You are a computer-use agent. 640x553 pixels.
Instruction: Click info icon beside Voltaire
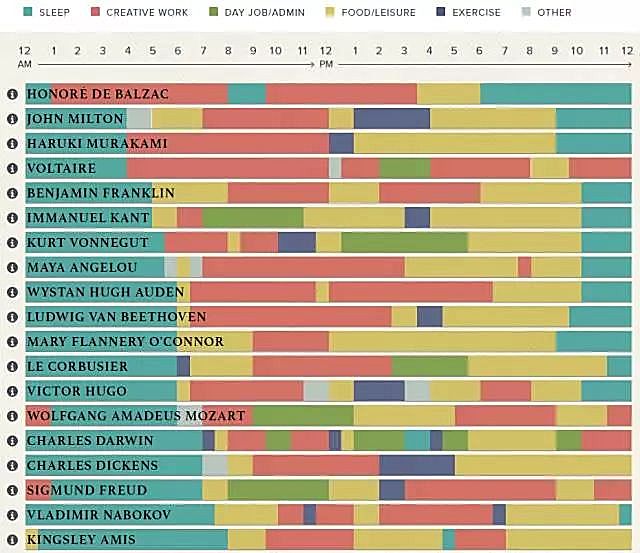[12, 168]
